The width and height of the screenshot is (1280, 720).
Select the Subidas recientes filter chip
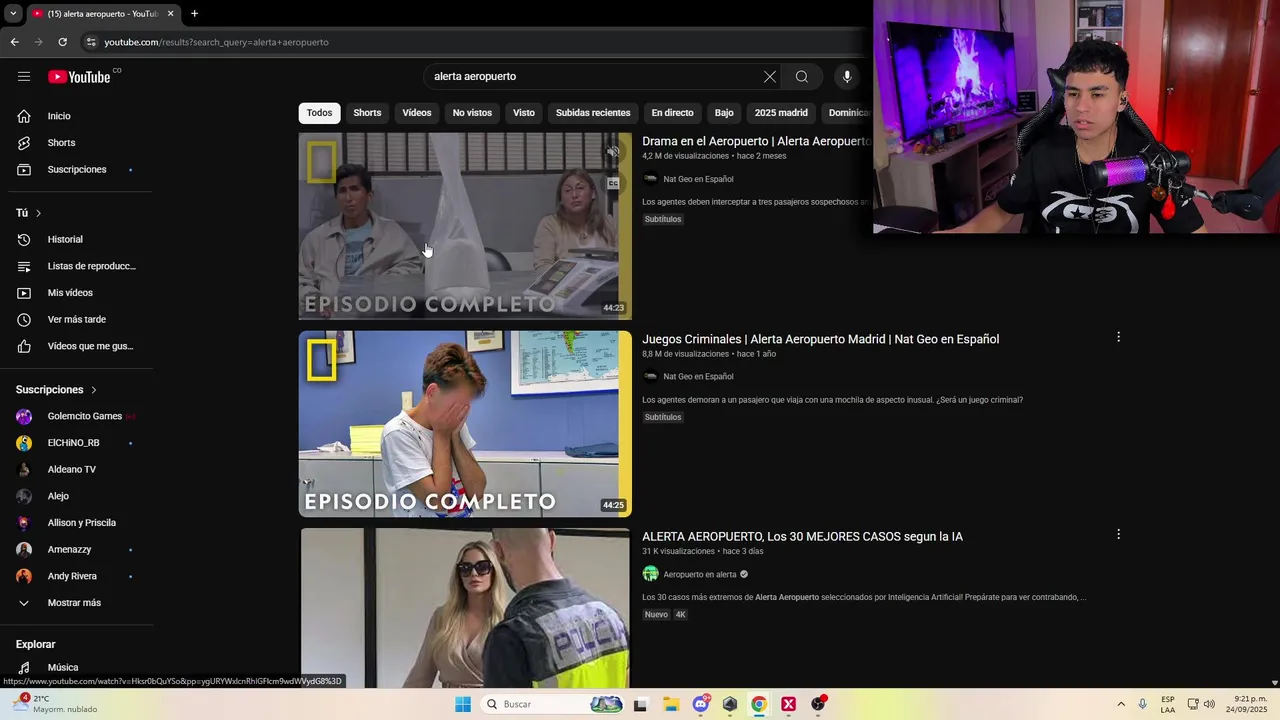point(593,113)
